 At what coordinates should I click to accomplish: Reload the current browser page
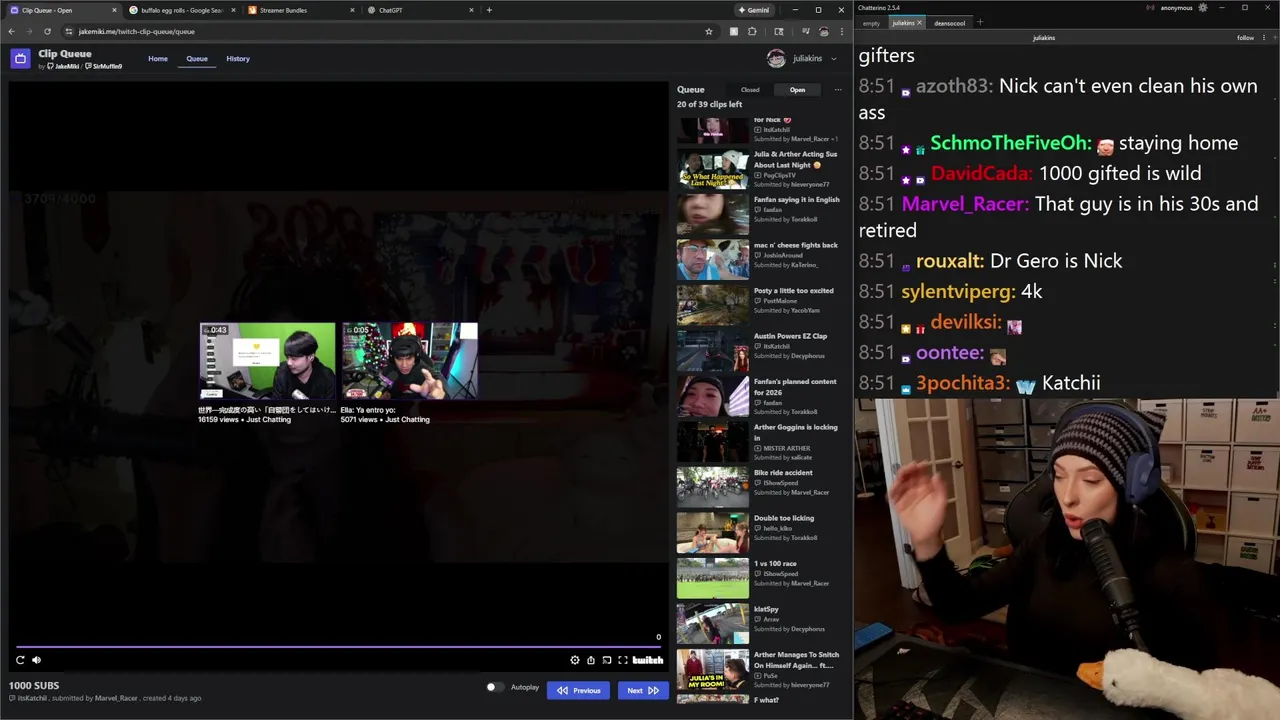[x=47, y=31]
